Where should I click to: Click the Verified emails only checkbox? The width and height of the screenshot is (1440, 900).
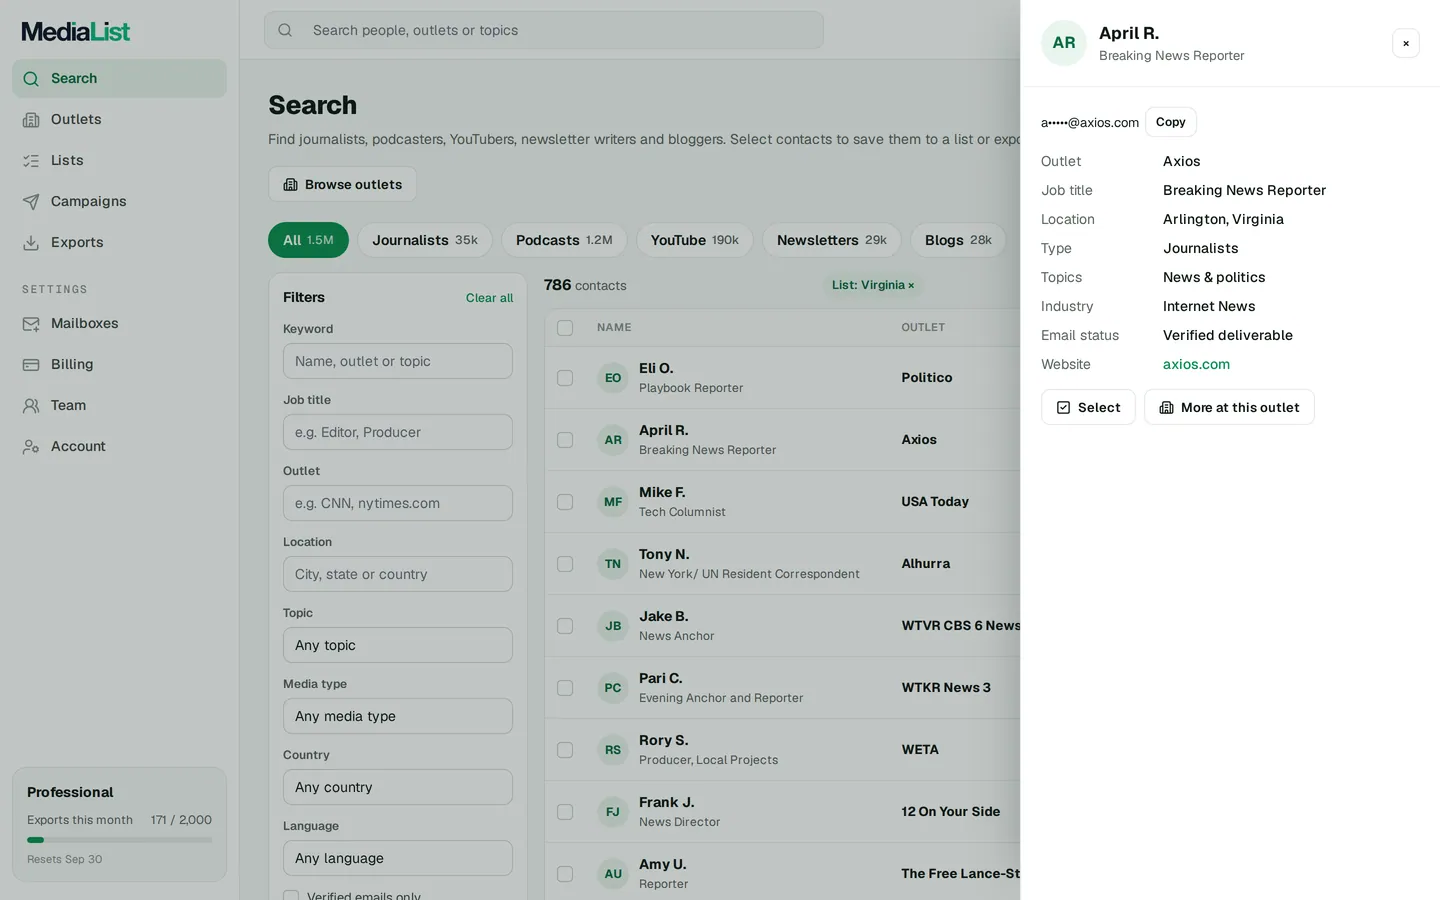point(291,896)
